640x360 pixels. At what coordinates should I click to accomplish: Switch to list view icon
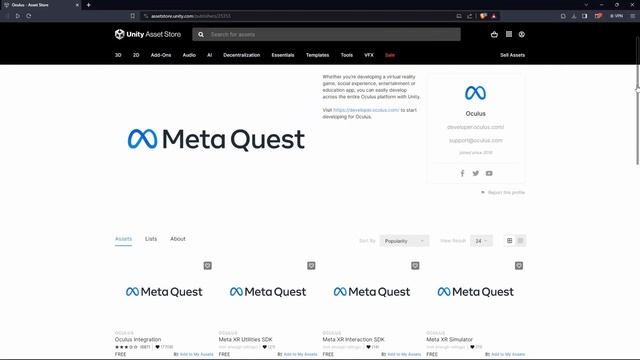pos(520,241)
